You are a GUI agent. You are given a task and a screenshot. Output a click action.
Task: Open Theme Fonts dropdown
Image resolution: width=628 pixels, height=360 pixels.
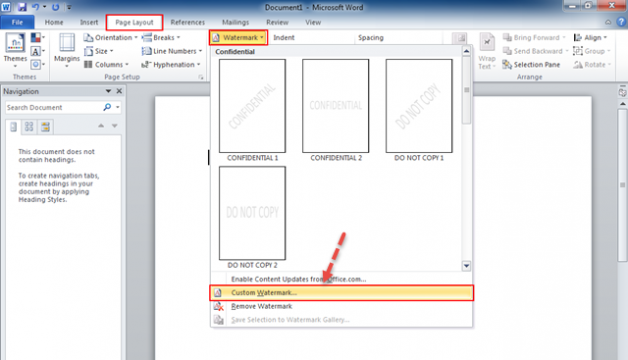(38, 51)
